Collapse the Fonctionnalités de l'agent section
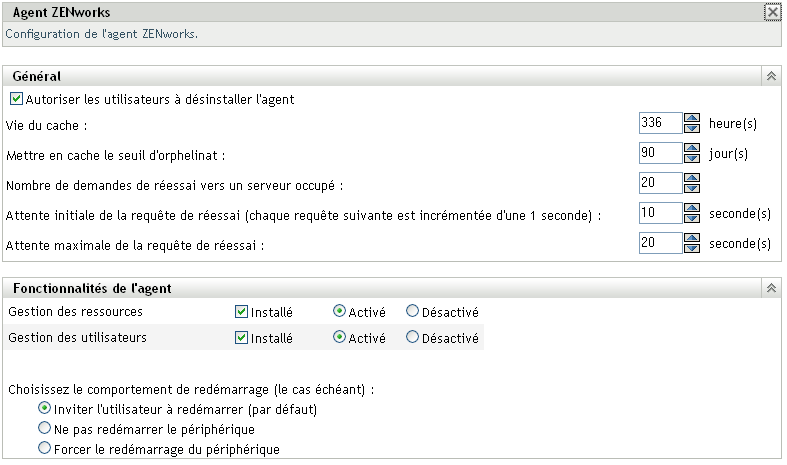 point(771,288)
